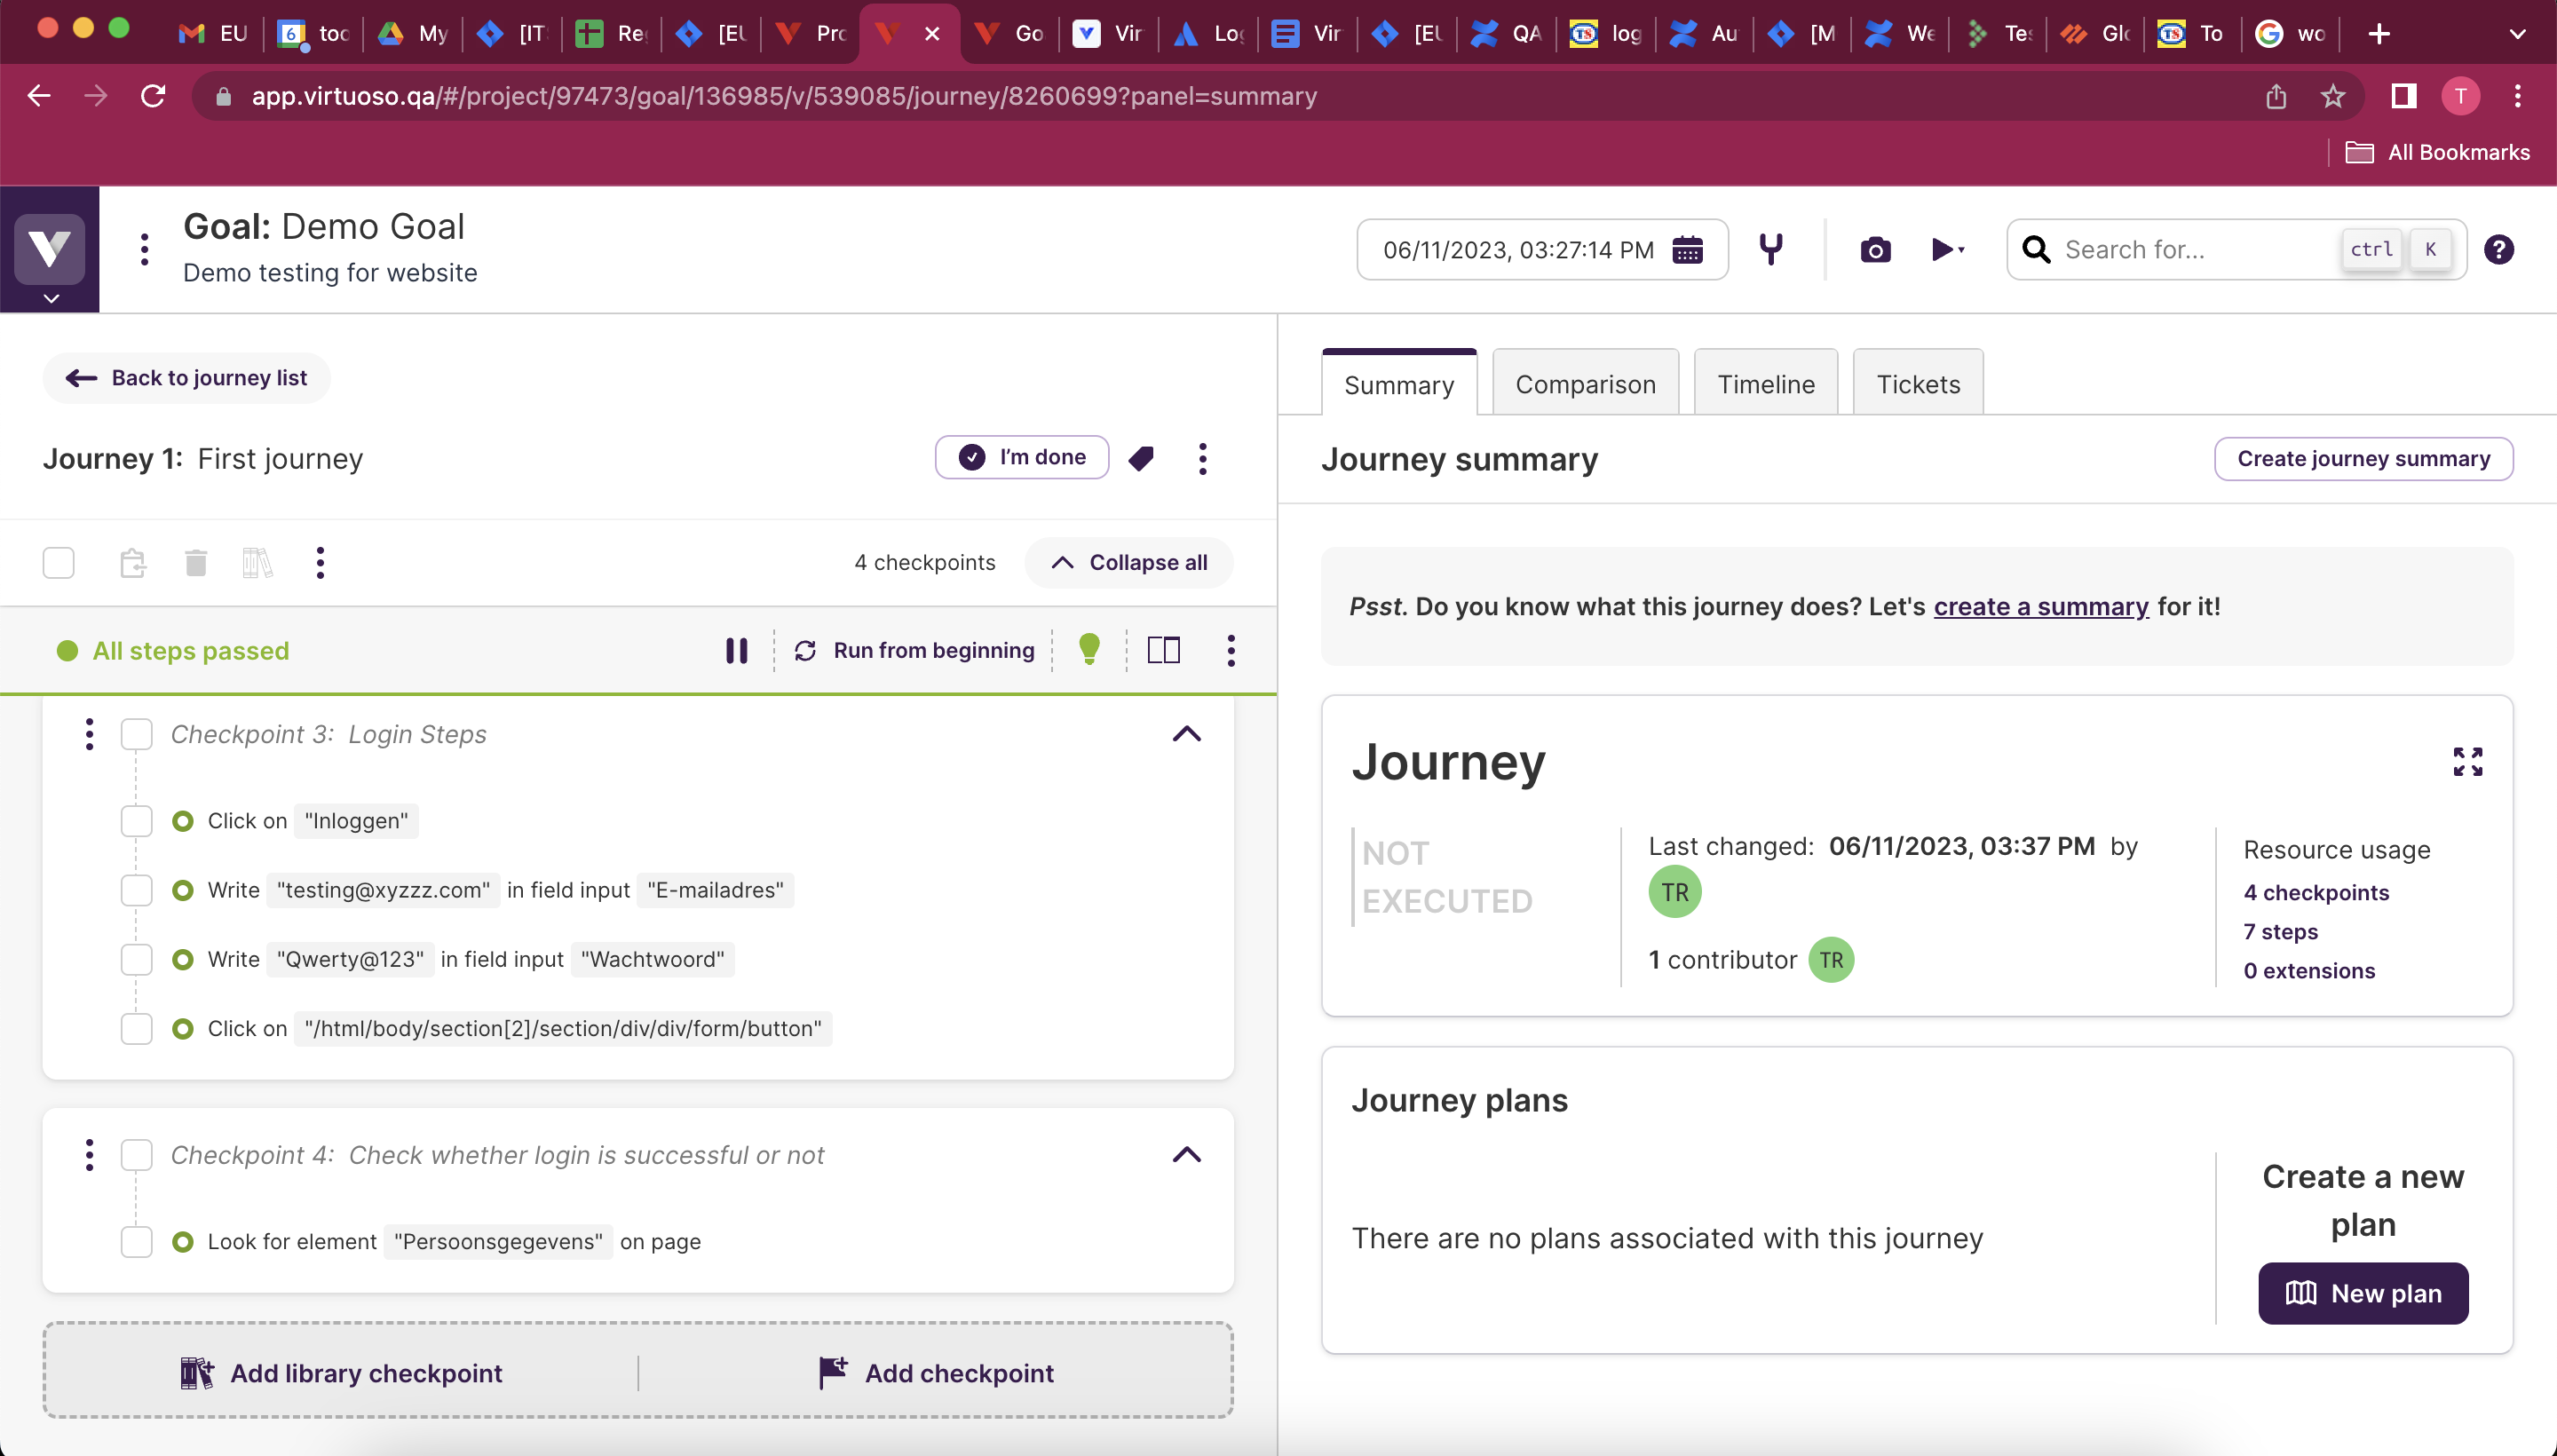Click the camera snapshot icon
Image resolution: width=2557 pixels, height=1456 pixels.
click(x=1875, y=250)
